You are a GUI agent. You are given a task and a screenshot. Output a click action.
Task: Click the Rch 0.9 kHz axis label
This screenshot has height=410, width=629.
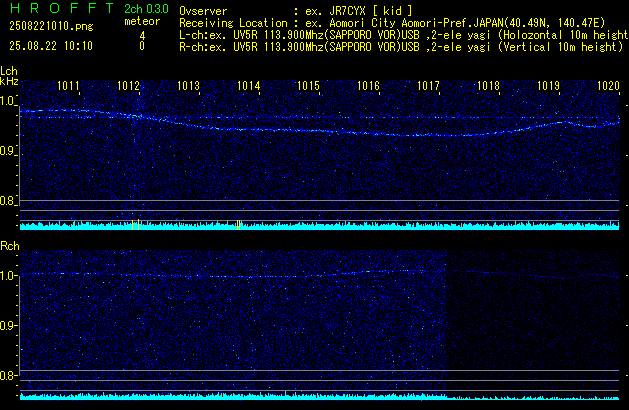tap(7, 325)
